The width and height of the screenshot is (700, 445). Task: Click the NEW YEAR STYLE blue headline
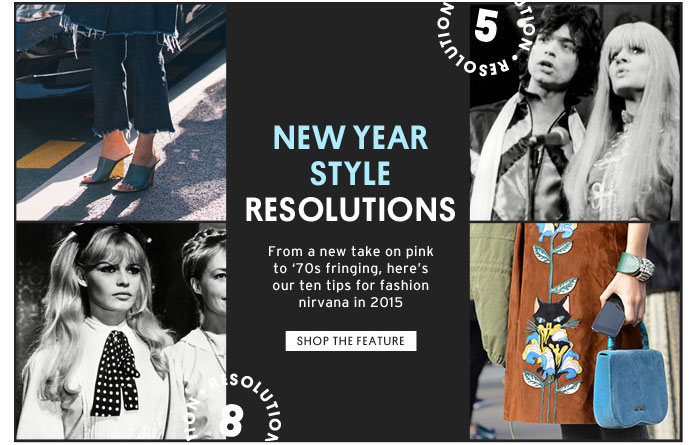[x=351, y=155]
